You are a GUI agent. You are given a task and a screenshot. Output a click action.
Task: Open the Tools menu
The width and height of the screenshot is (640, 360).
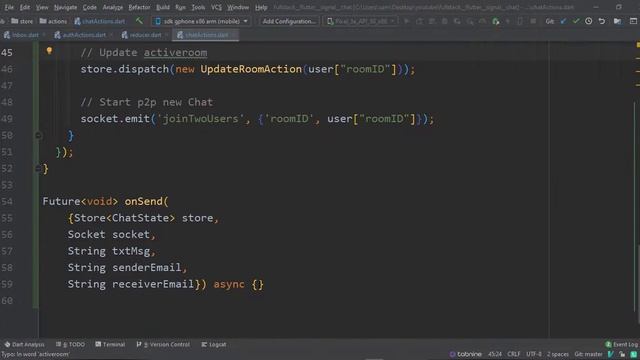(198, 7)
